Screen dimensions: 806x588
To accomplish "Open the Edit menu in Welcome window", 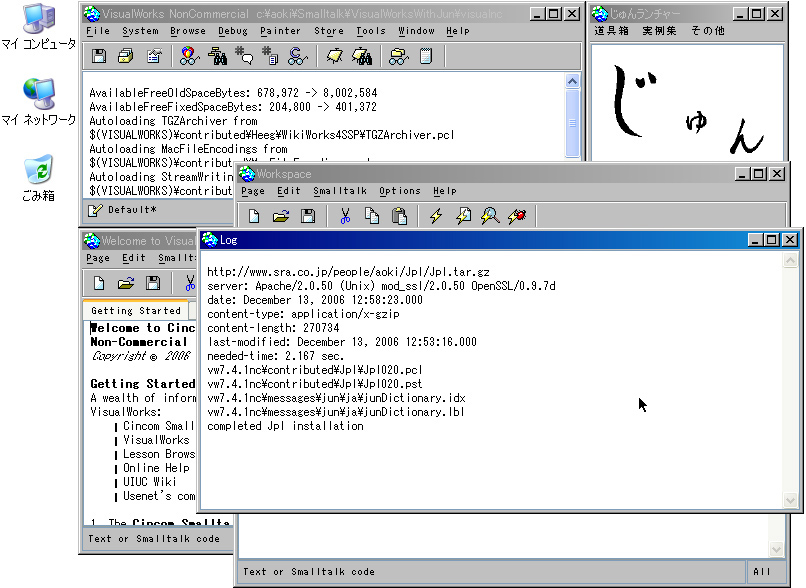I will pyautogui.click(x=134, y=258).
